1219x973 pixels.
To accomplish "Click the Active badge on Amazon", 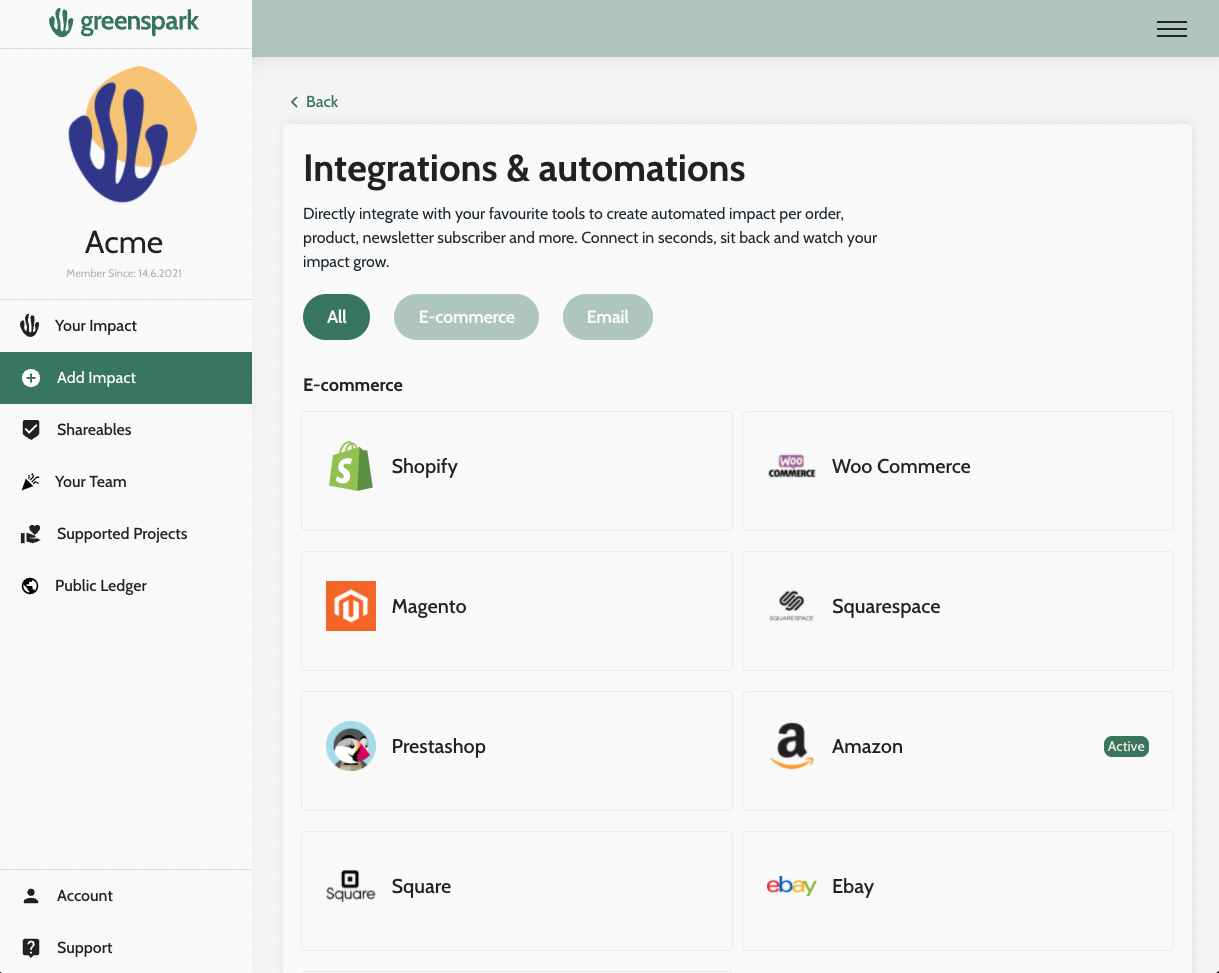I will coord(1126,746).
